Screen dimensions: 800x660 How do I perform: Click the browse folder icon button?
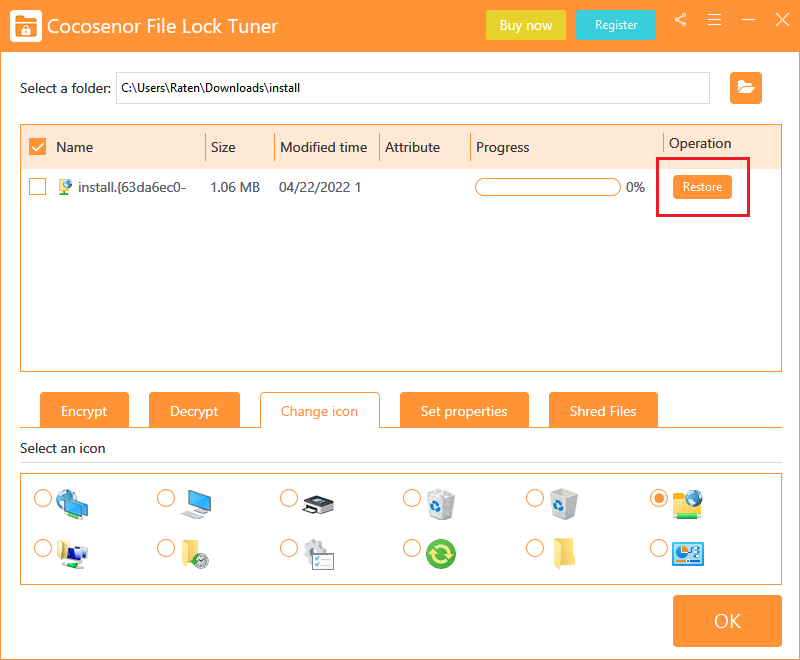(x=745, y=88)
